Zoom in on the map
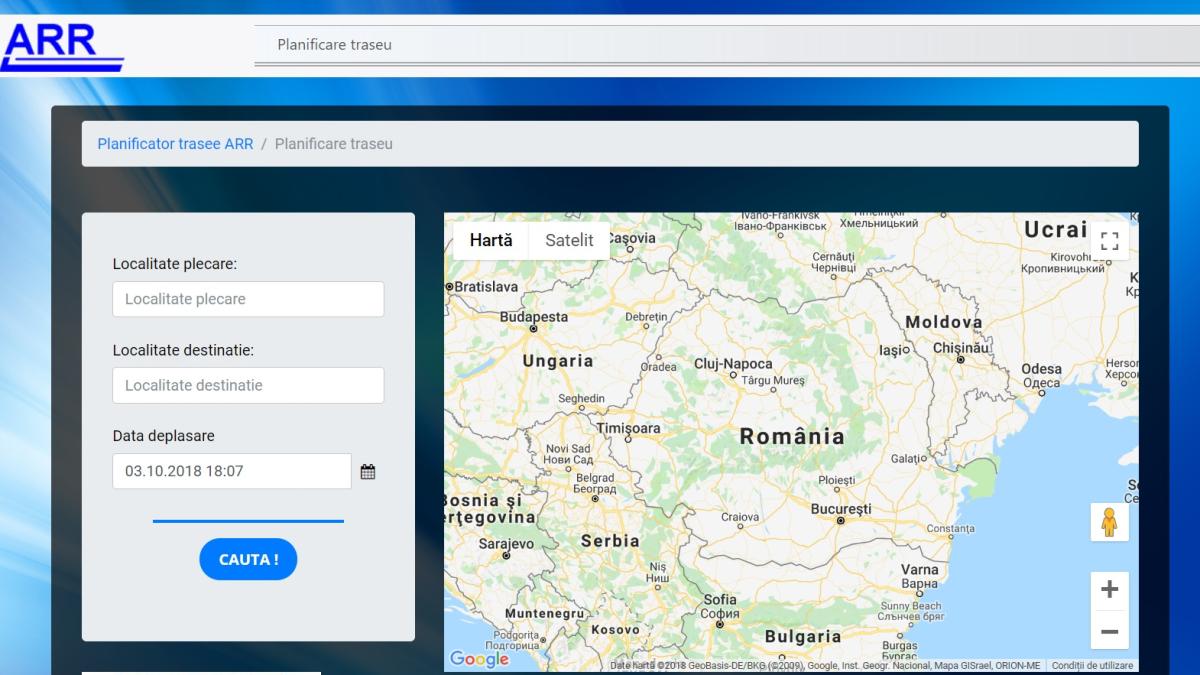Image resolution: width=1200 pixels, height=675 pixels. pyautogui.click(x=1109, y=590)
